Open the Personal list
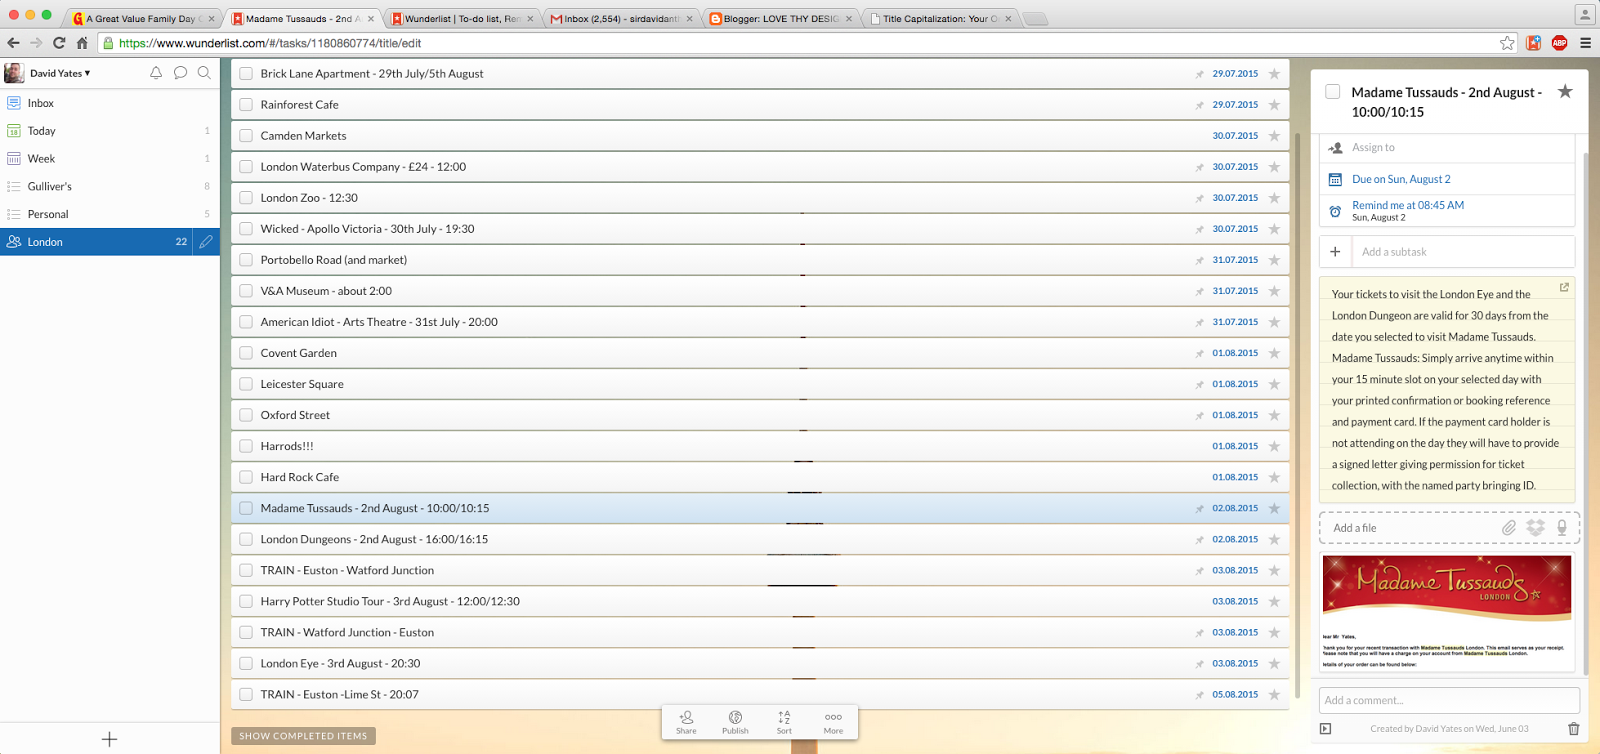The image size is (1600, 754). (x=110, y=214)
